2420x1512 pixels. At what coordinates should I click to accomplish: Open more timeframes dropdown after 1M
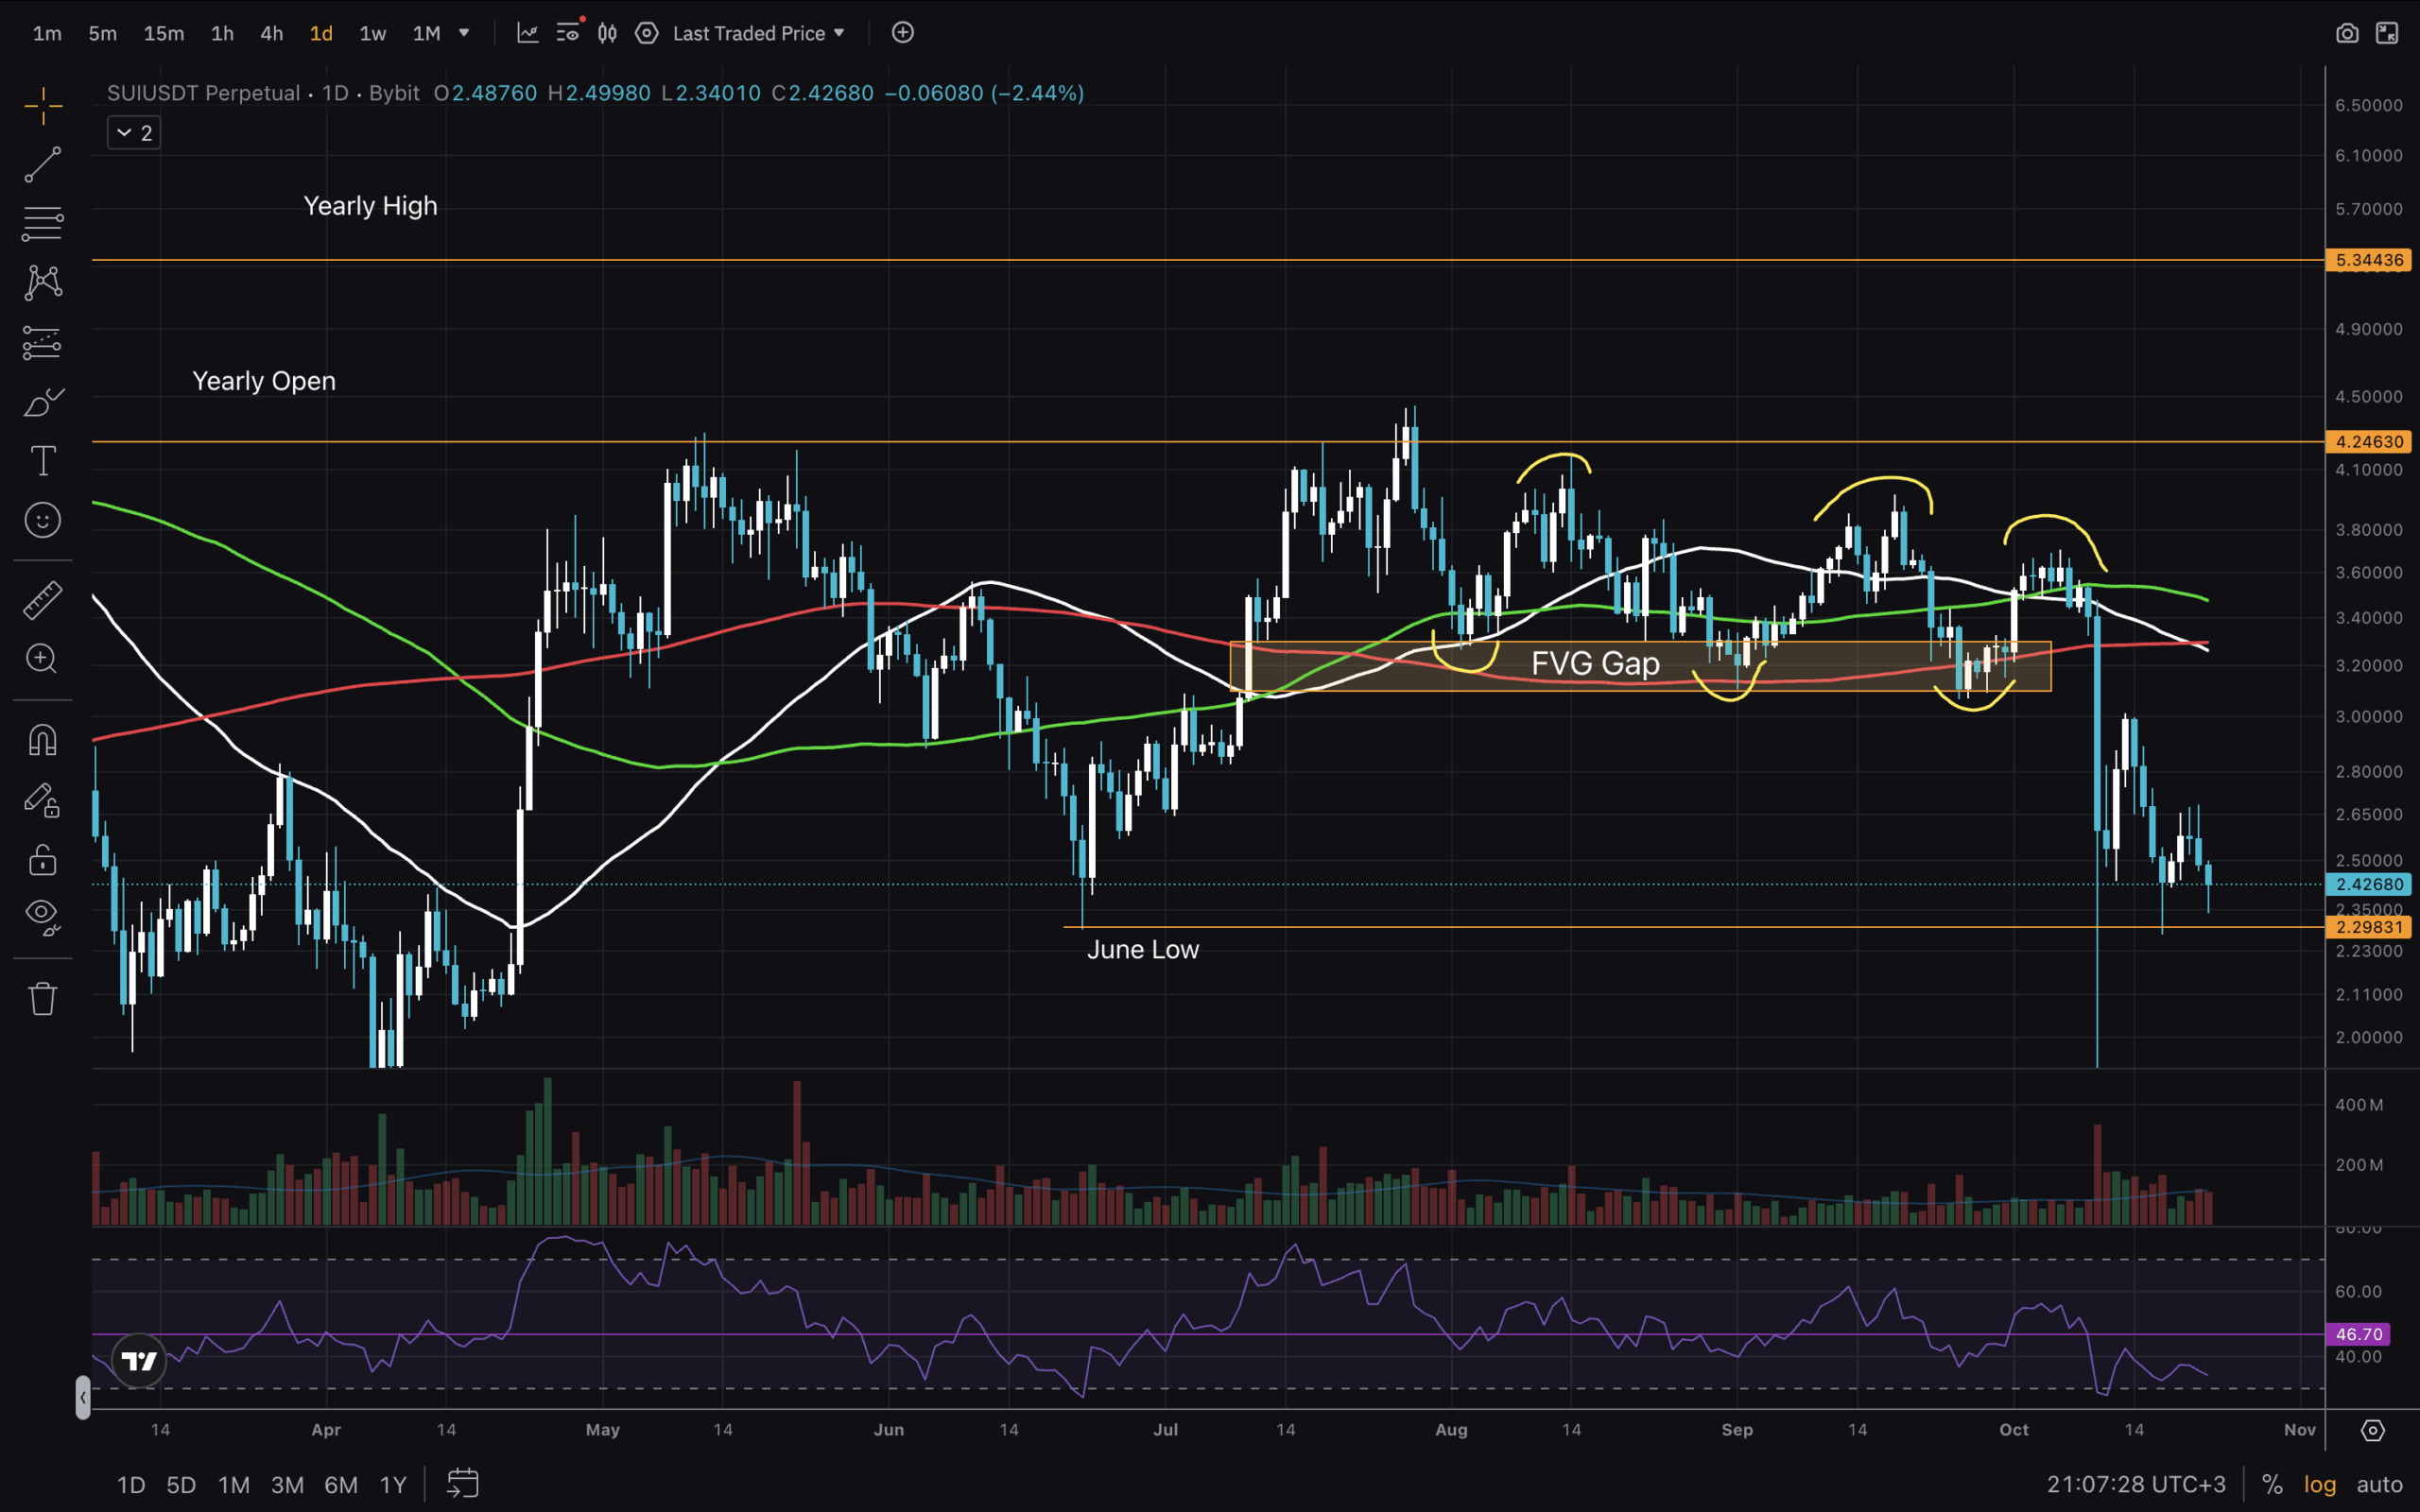(464, 33)
